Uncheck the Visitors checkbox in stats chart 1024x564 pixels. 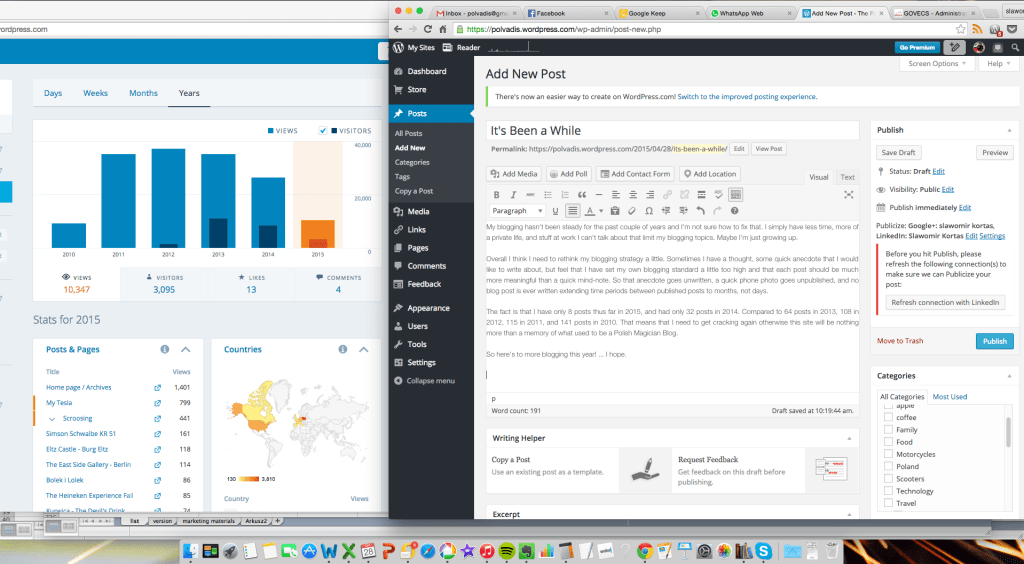coord(323,131)
